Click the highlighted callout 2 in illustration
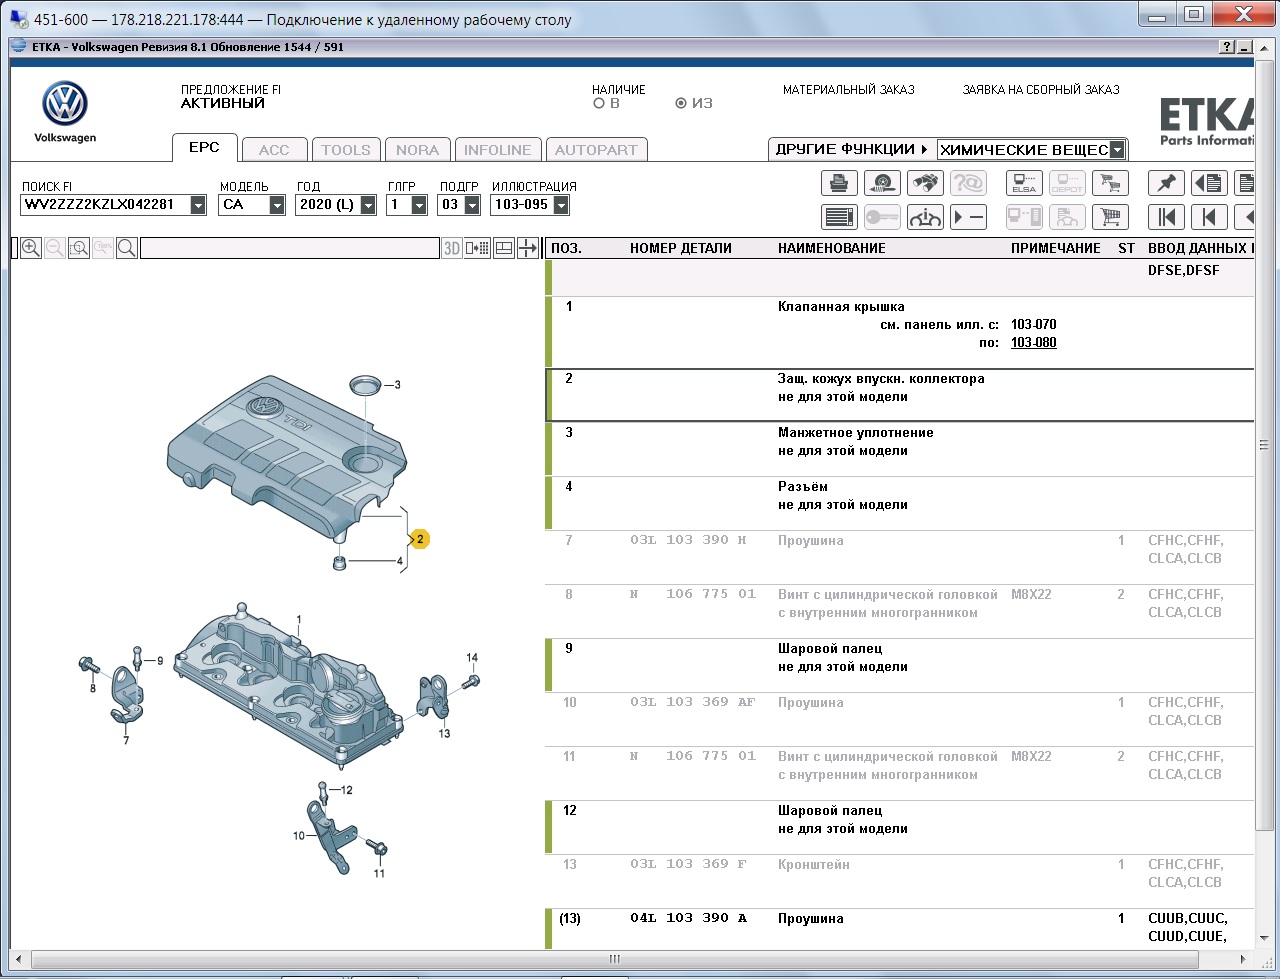Screen dimensions: 1280x979 tap(420, 540)
